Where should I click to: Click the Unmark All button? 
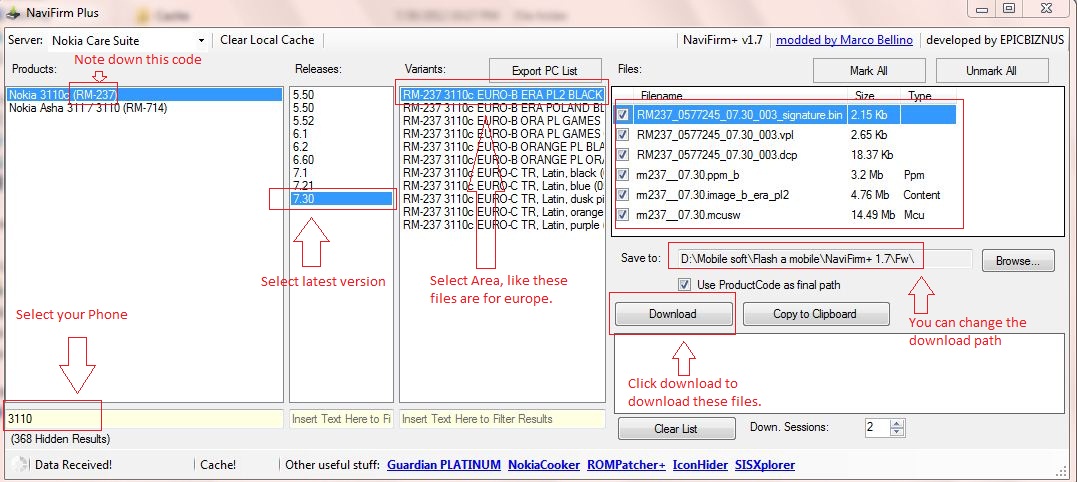coord(992,71)
